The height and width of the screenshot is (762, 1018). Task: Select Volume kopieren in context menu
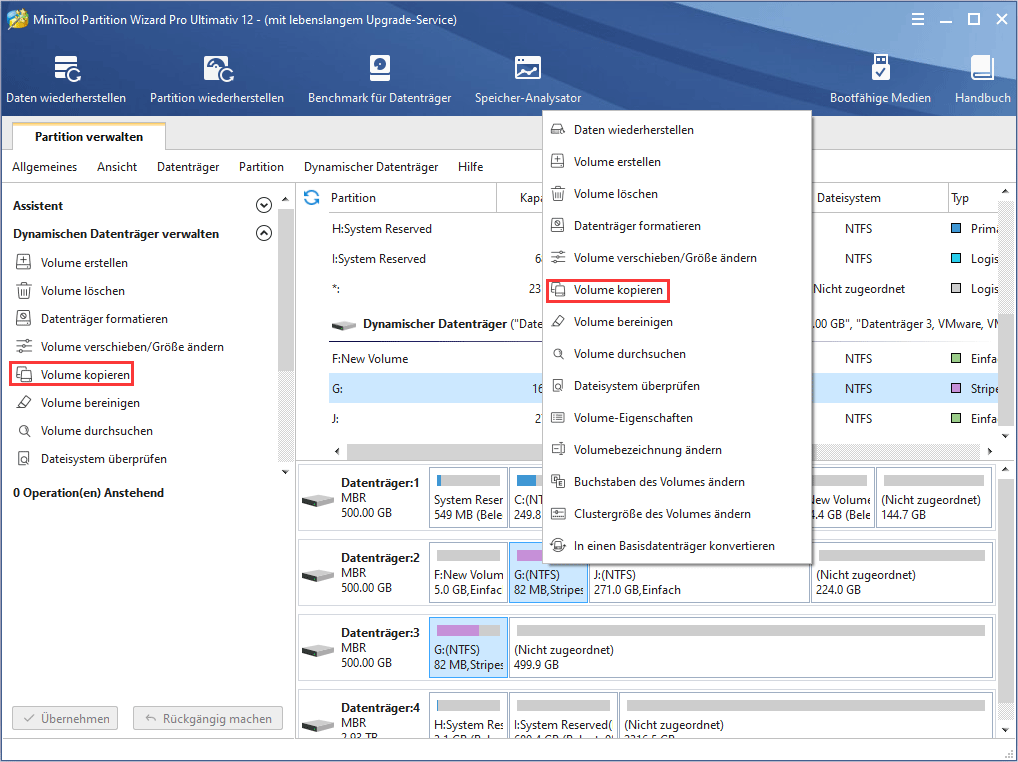coord(677,289)
